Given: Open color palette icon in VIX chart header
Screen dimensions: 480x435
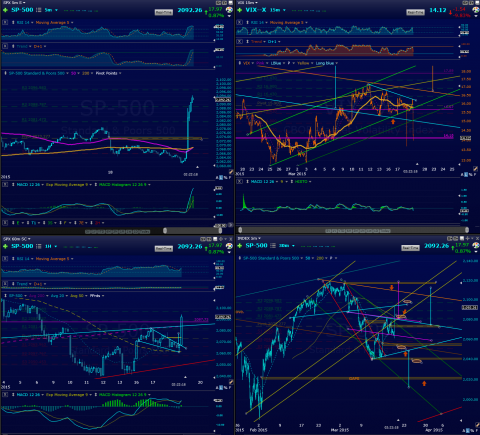Looking at the screenshot, I should click(475, 10).
